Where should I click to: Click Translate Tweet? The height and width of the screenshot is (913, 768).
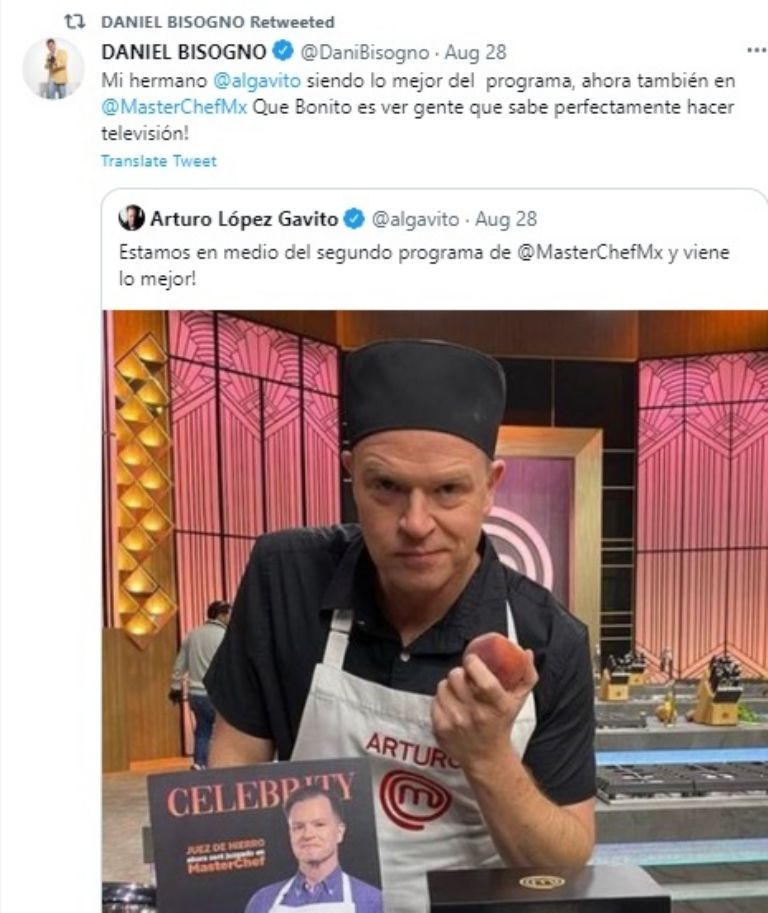tap(158, 161)
